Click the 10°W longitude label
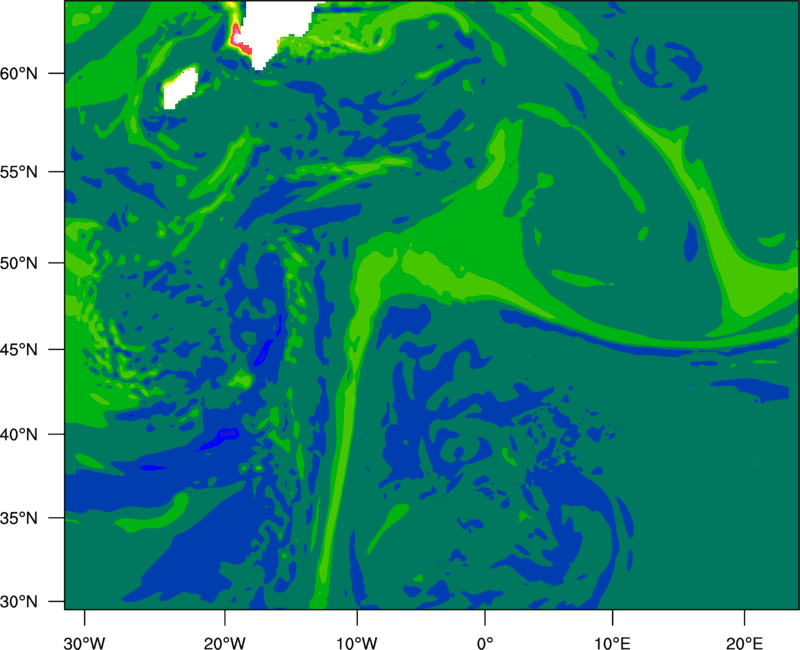Image resolution: width=800 pixels, height=650 pixels. click(x=357, y=643)
